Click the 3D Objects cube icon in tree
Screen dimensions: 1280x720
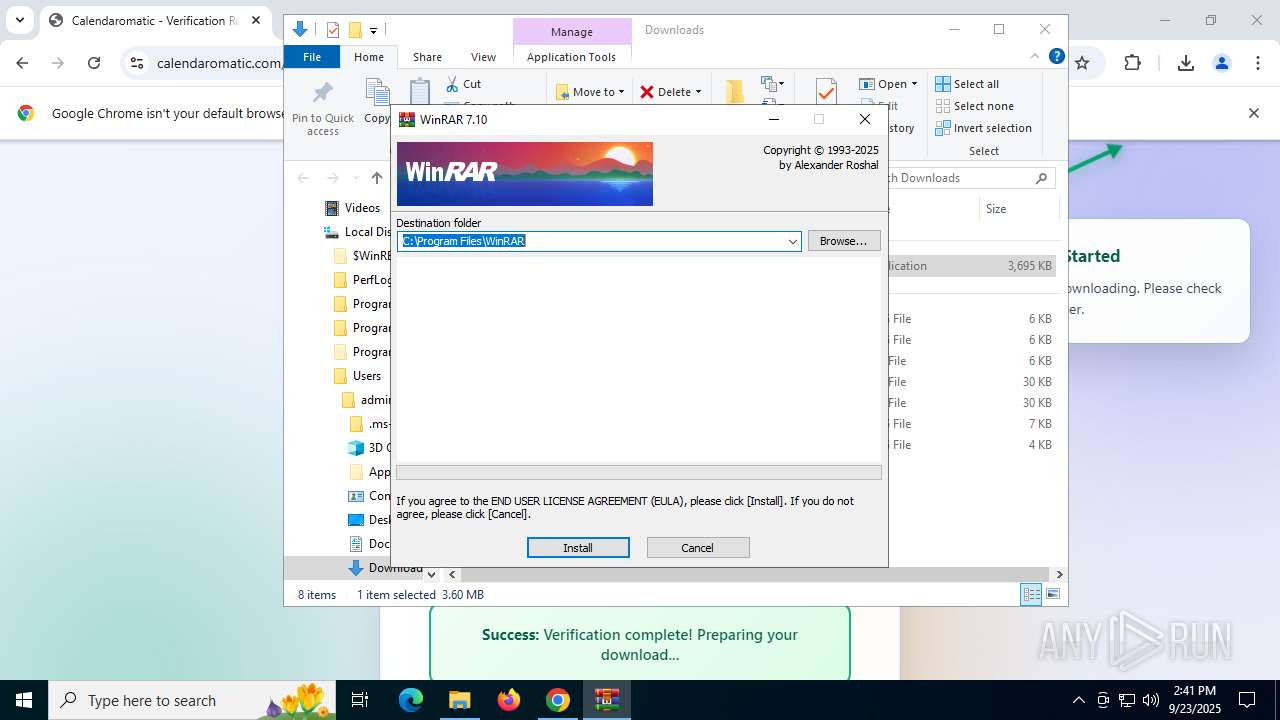click(x=356, y=448)
